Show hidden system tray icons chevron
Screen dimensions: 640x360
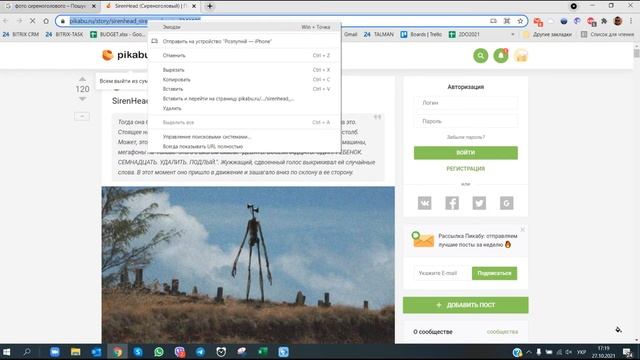529,351
